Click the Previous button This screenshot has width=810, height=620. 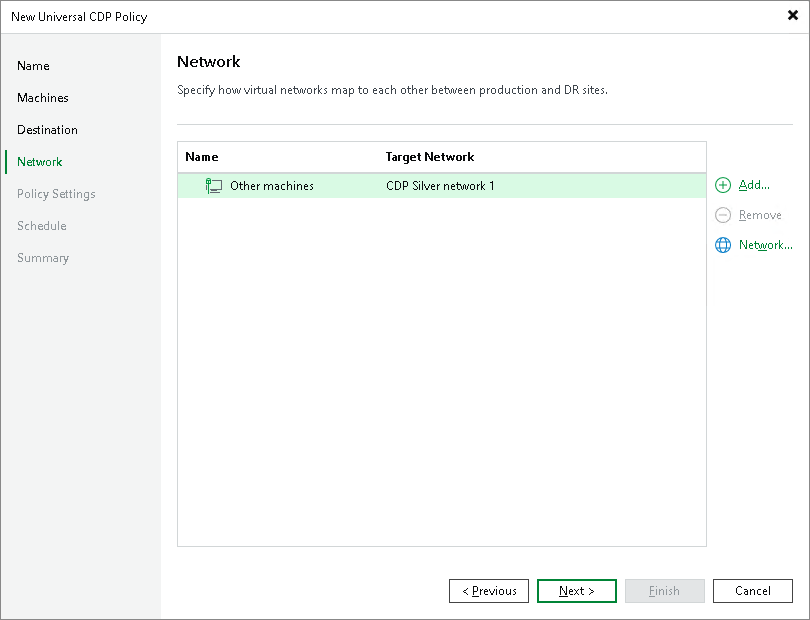pyautogui.click(x=489, y=591)
